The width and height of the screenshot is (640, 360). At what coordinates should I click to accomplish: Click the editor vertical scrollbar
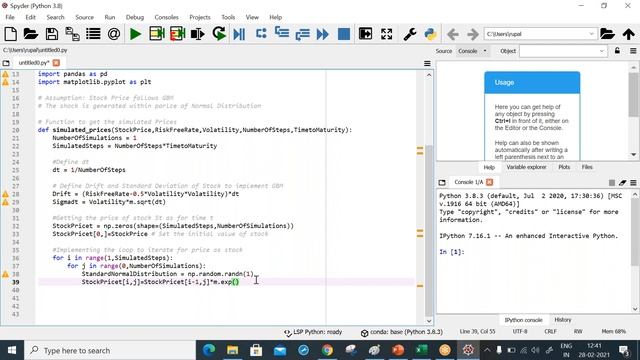click(429, 230)
